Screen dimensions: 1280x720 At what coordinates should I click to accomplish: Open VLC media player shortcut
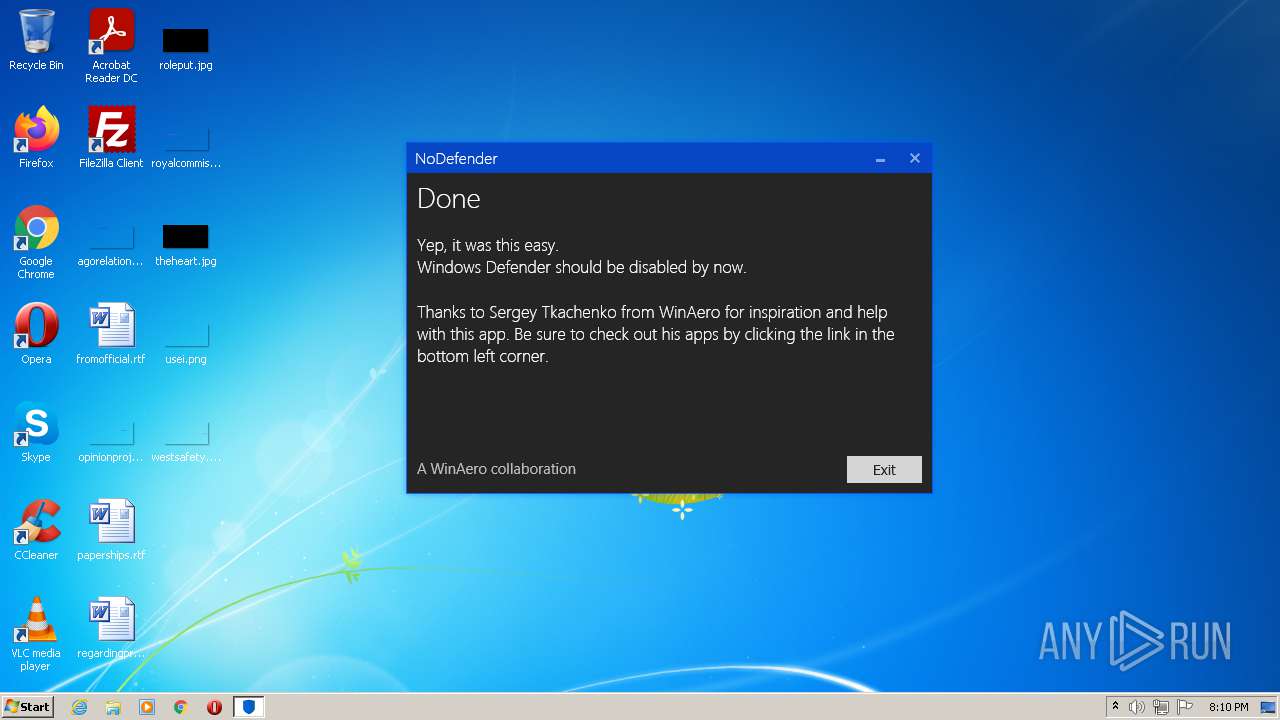[36, 634]
